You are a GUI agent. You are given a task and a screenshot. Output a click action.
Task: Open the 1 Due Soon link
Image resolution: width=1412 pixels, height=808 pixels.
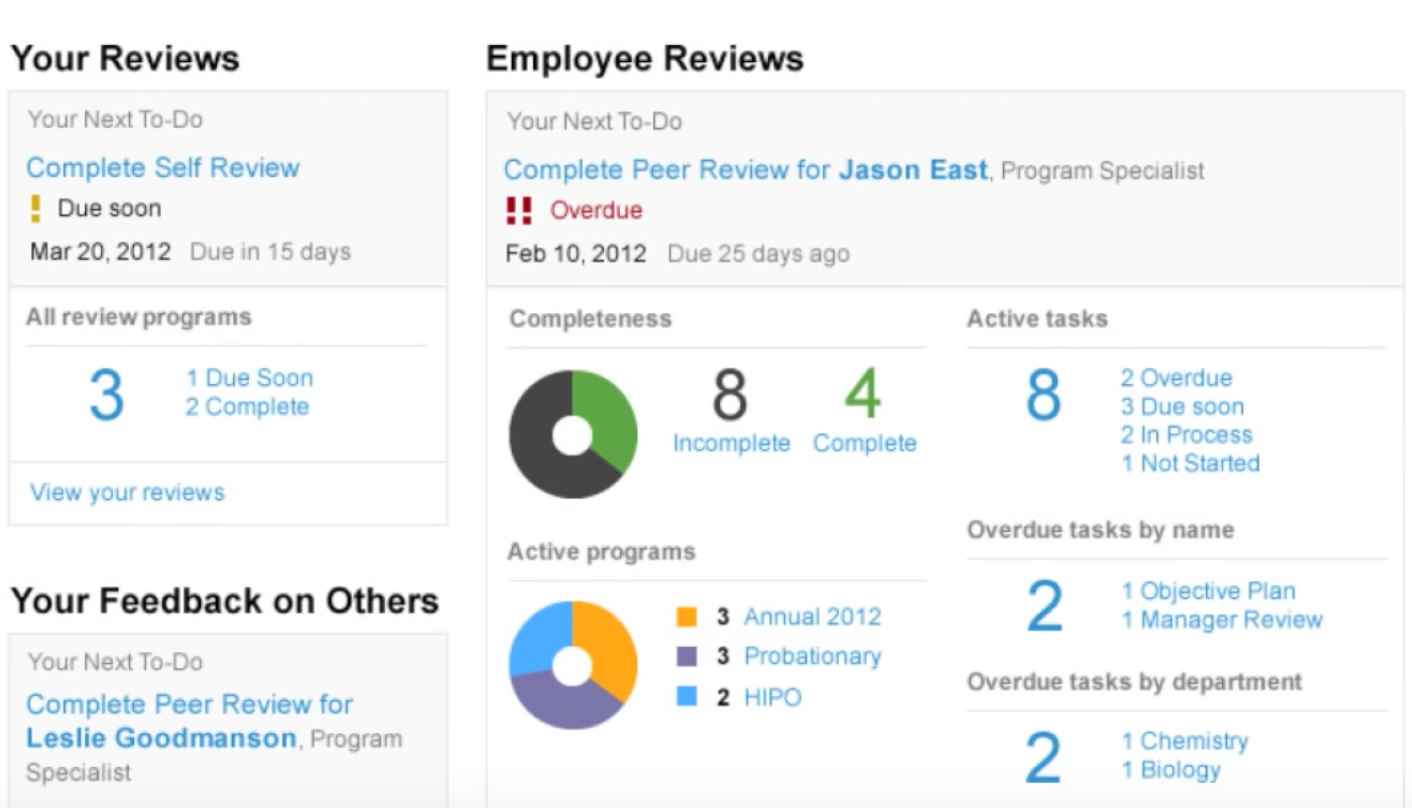tap(249, 378)
